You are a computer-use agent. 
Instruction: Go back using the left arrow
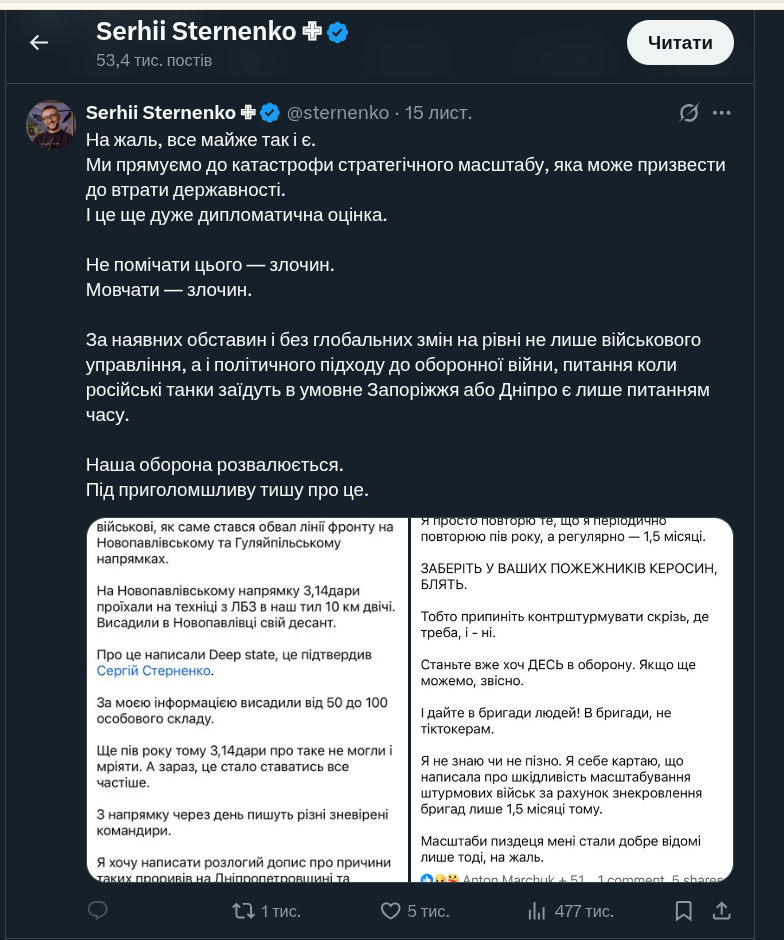tap(39, 42)
